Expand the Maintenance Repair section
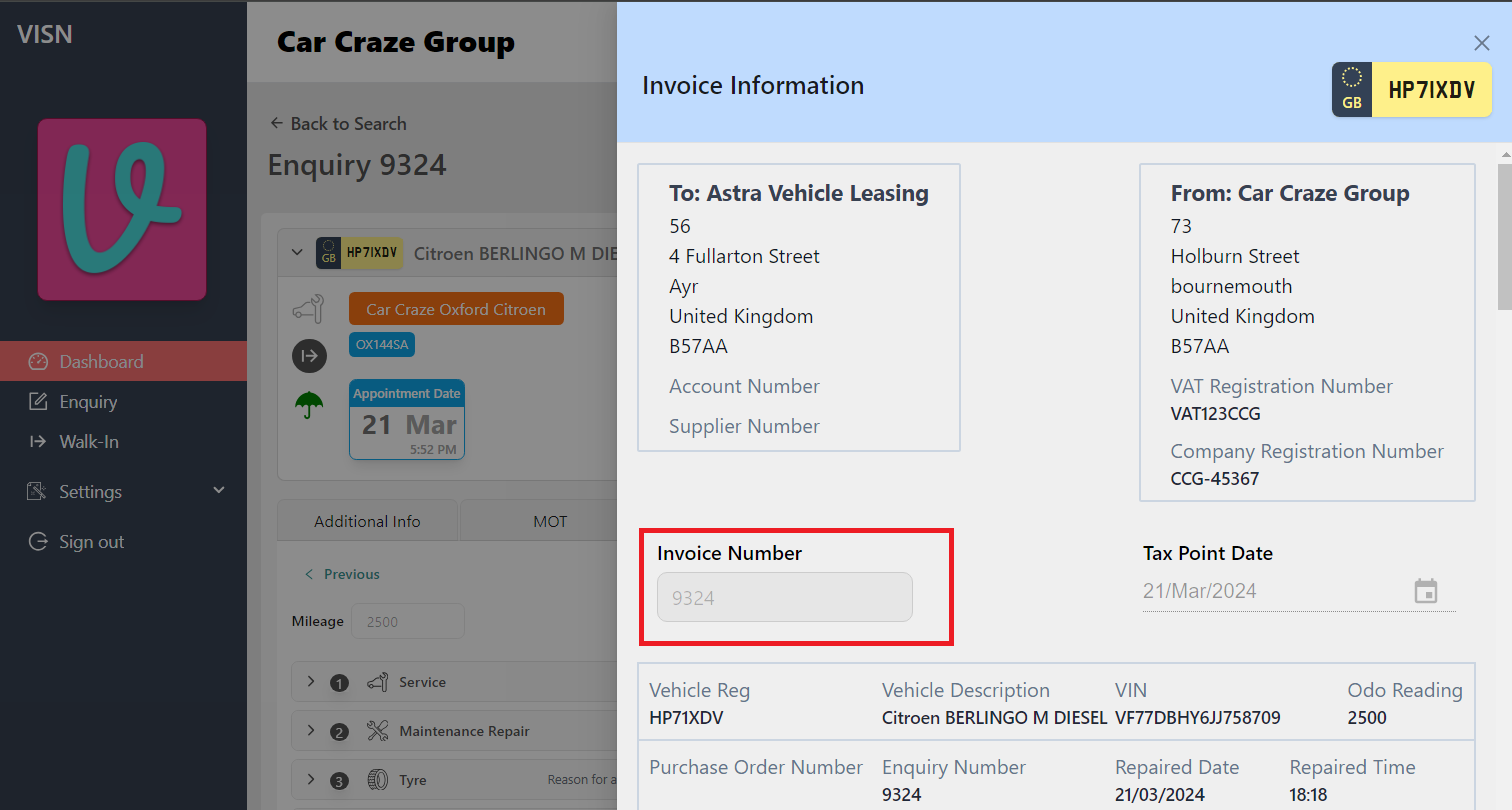The image size is (1512, 810). [x=311, y=730]
